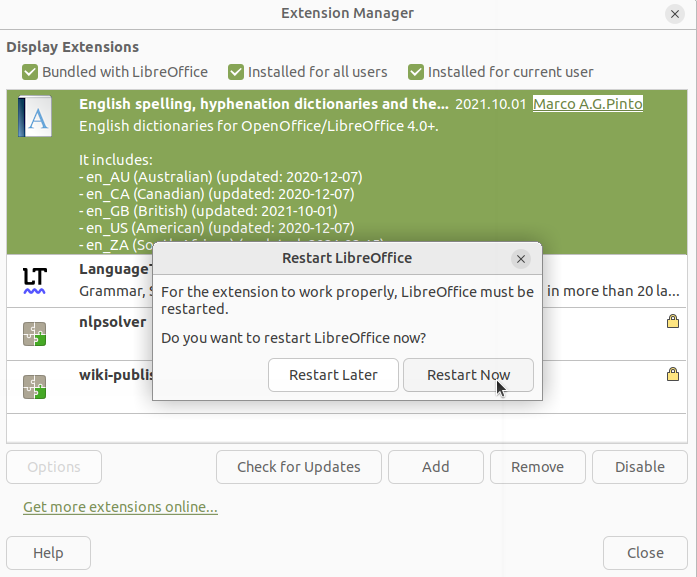Click the Display Extensions heading

[72, 47]
